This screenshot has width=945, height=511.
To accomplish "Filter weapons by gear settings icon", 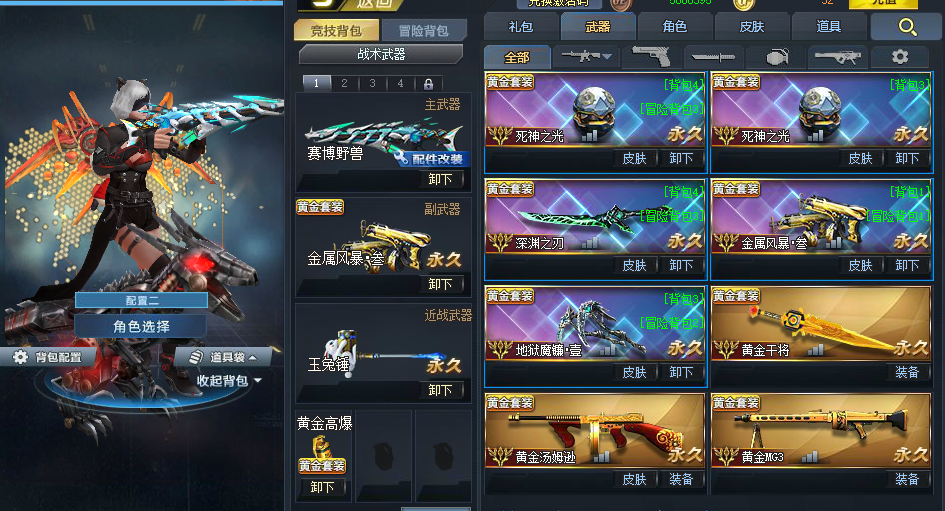I will (x=900, y=57).
